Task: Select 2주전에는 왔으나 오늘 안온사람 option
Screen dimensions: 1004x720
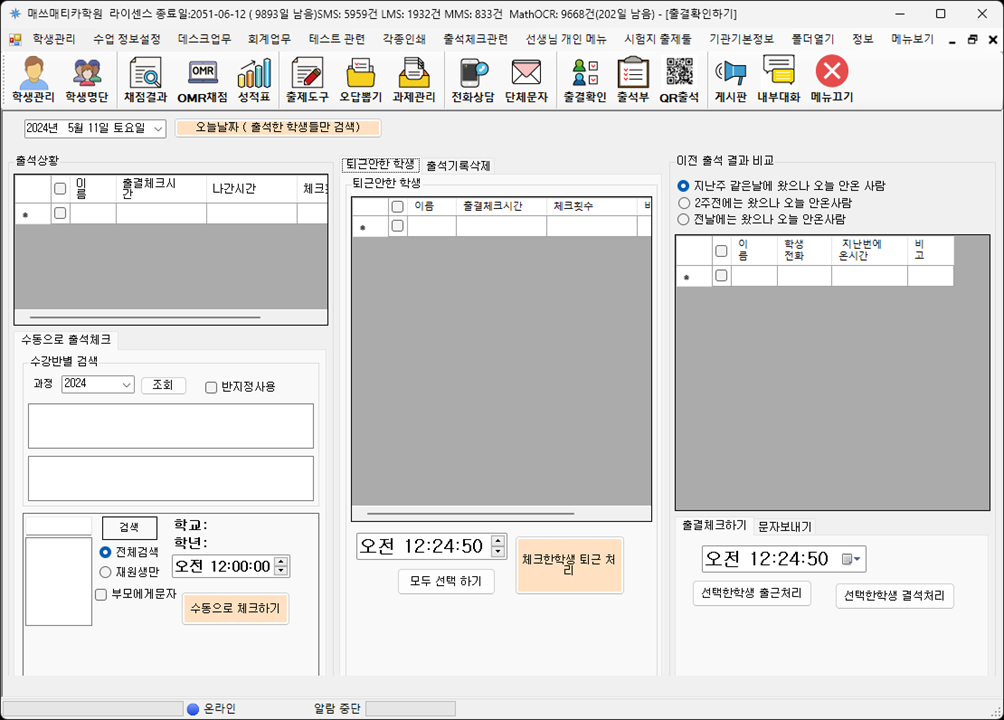Action: pyautogui.click(x=683, y=202)
